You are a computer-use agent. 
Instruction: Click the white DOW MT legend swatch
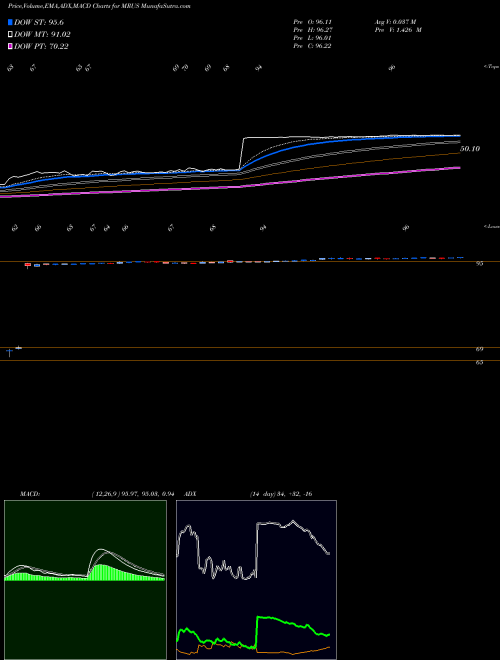(10, 35)
